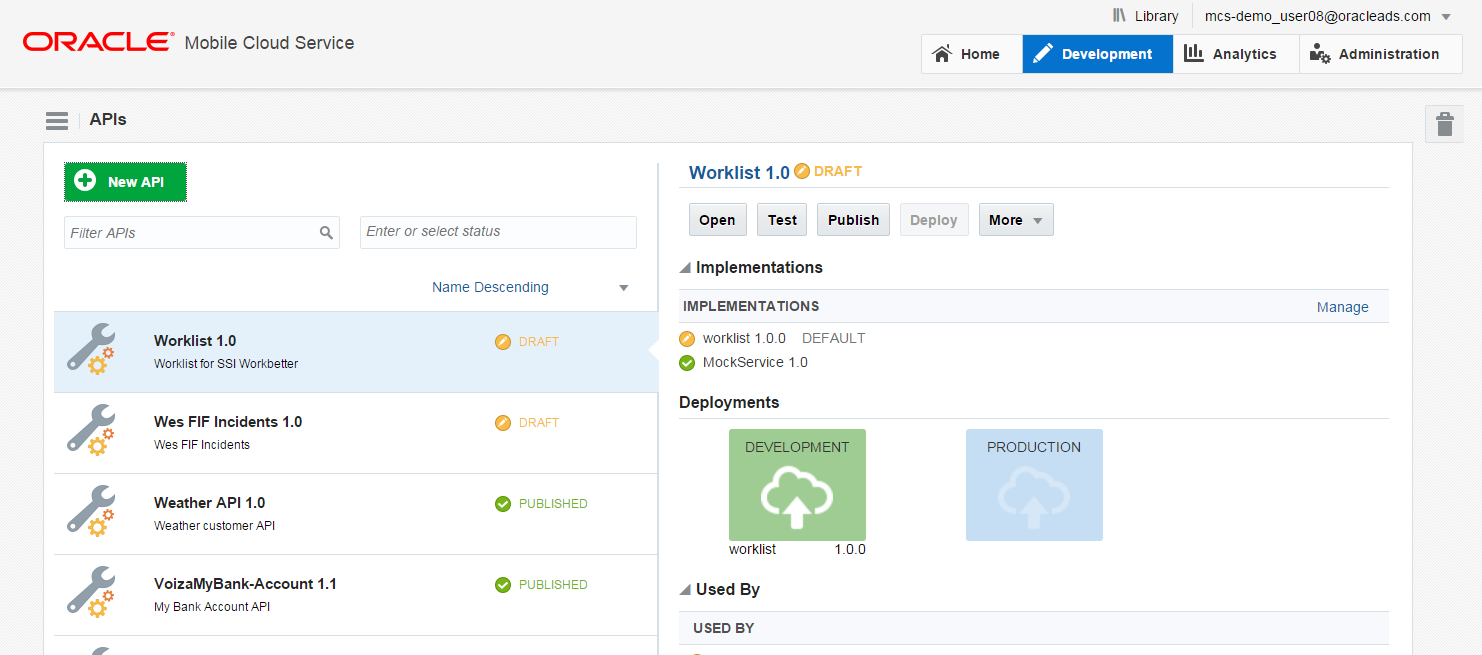
Task: Click the Oracle logo
Action: (x=98, y=42)
